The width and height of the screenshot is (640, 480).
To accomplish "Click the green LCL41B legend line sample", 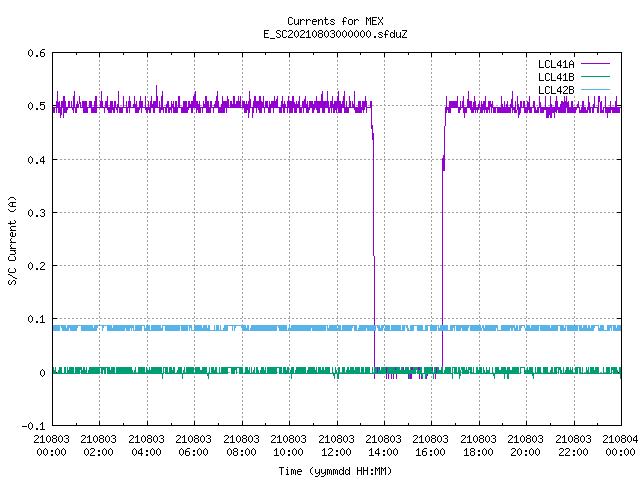I will coord(595,76).
